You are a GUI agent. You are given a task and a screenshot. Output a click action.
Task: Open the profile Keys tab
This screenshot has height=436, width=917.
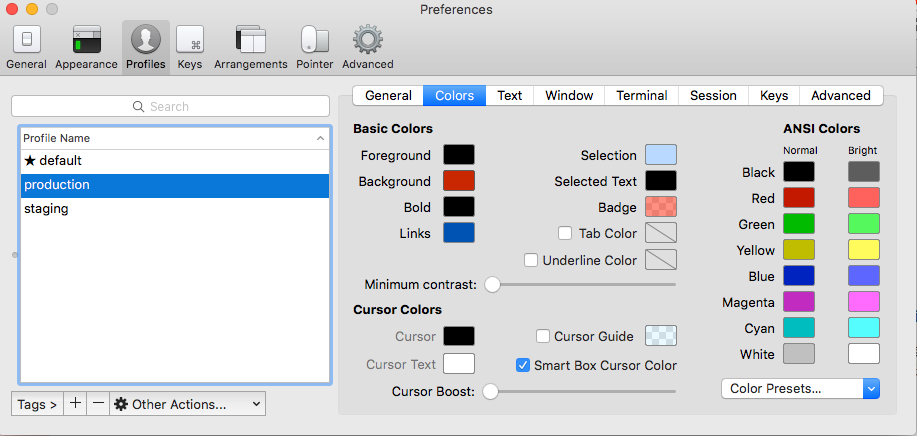[x=774, y=95]
